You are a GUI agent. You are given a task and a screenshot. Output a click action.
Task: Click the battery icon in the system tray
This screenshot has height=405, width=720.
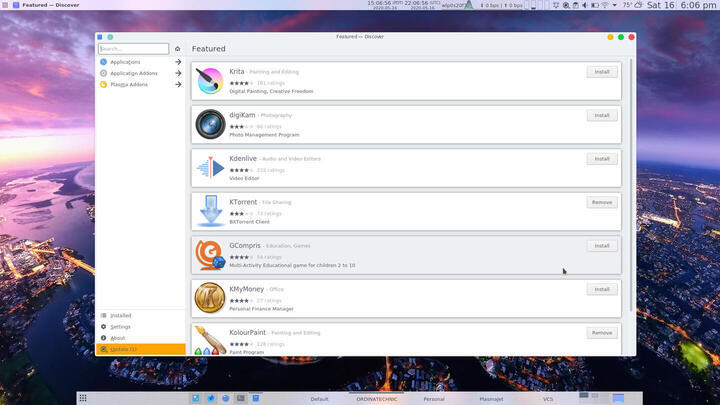coord(595,5)
